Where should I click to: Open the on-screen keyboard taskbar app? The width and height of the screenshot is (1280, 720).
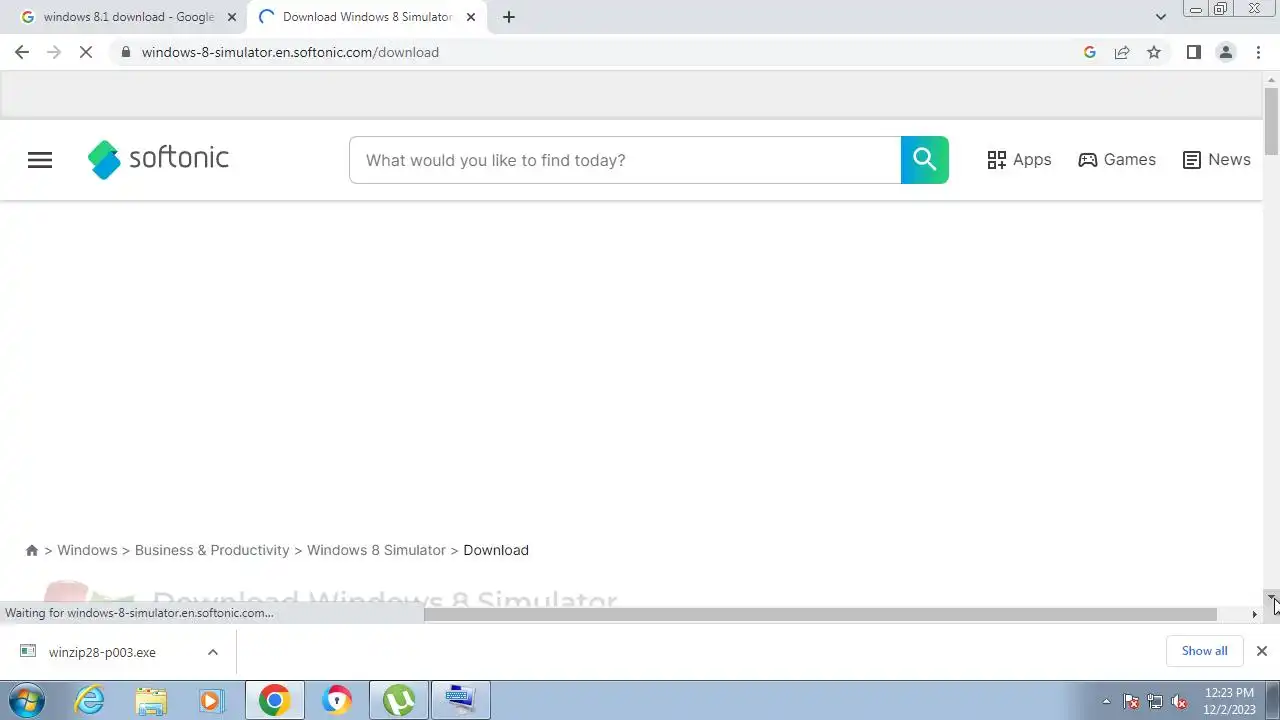(x=461, y=700)
